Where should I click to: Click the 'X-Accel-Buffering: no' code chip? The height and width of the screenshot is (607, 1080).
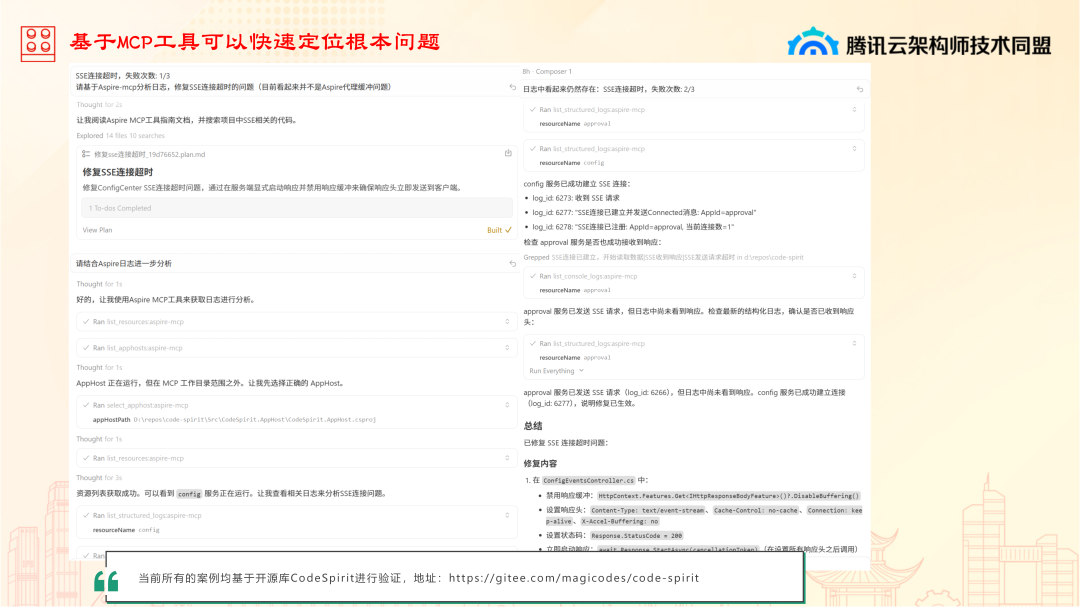click(x=620, y=522)
